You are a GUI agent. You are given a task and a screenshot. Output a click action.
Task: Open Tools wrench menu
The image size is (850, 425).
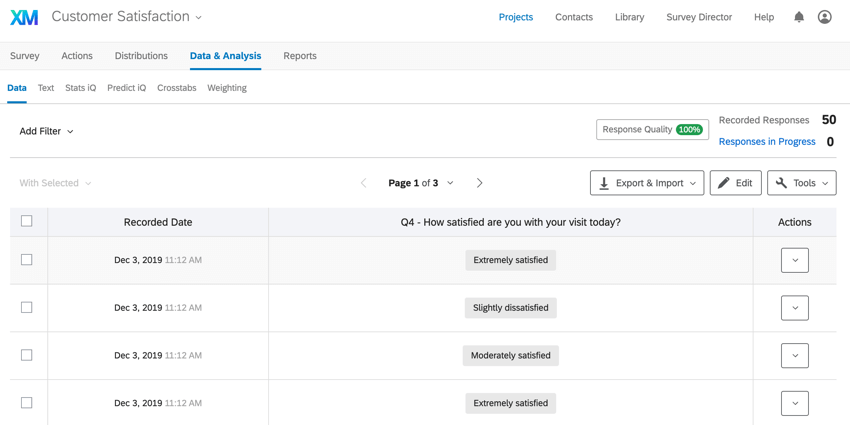(x=802, y=183)
